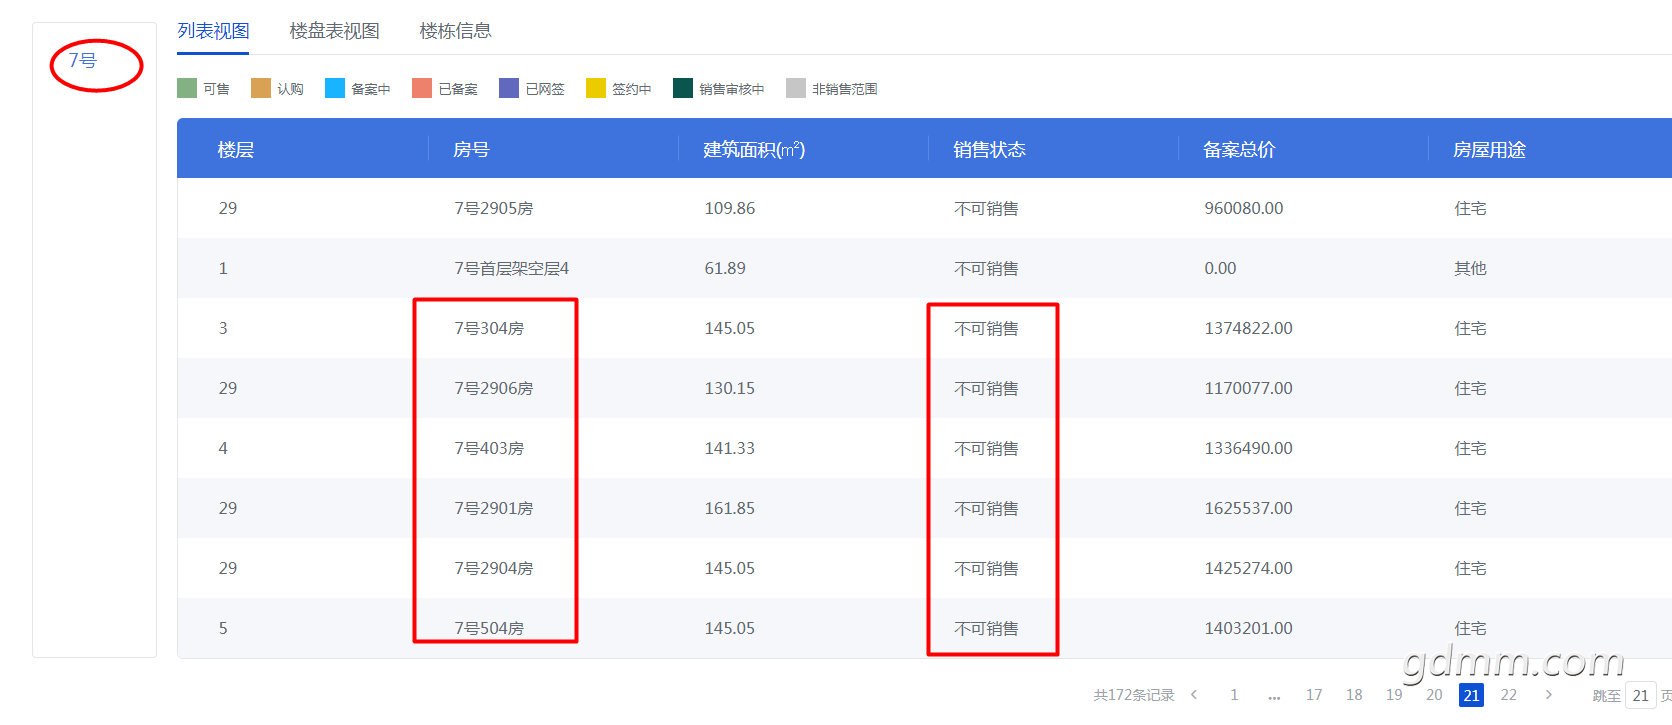Click area value 141.33

730,448
